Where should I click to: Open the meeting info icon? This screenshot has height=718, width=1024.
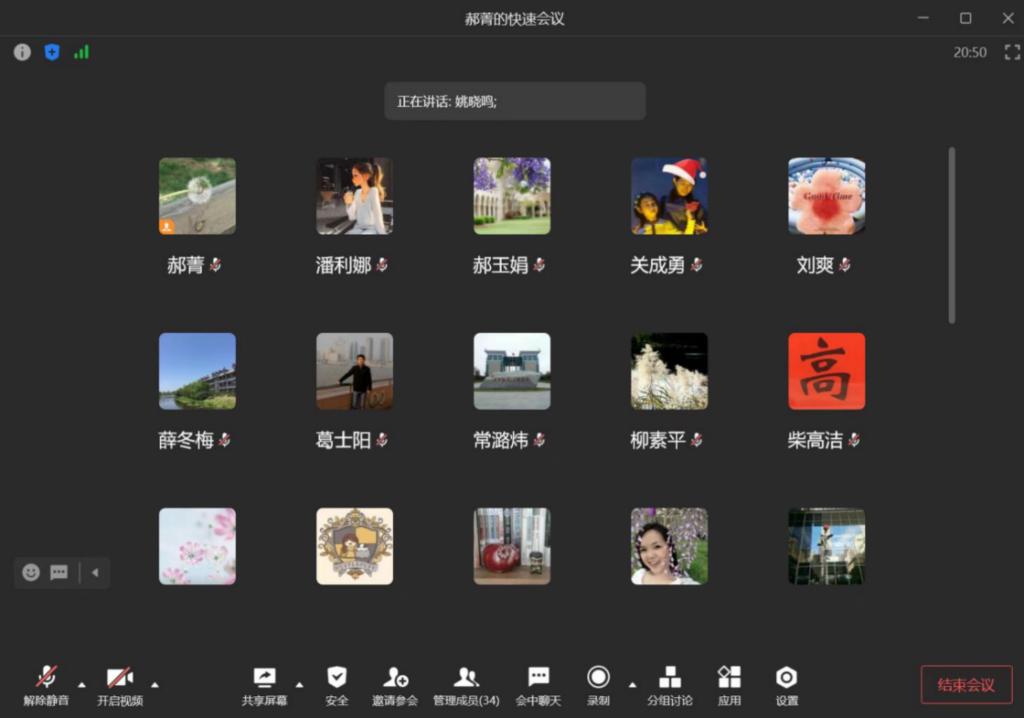point(22,52)
